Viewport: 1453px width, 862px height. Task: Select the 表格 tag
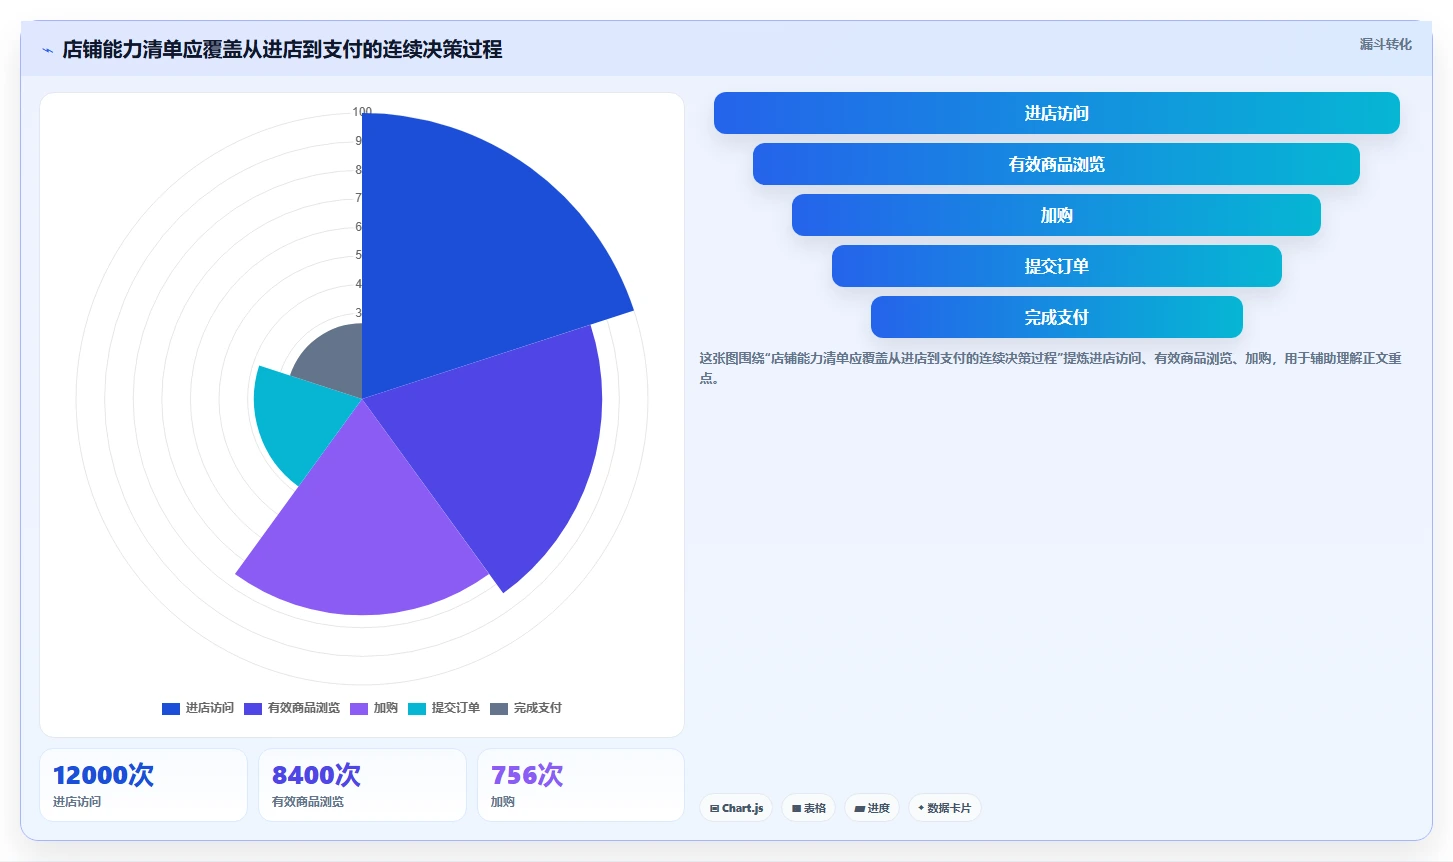click(x=808, y=808)
